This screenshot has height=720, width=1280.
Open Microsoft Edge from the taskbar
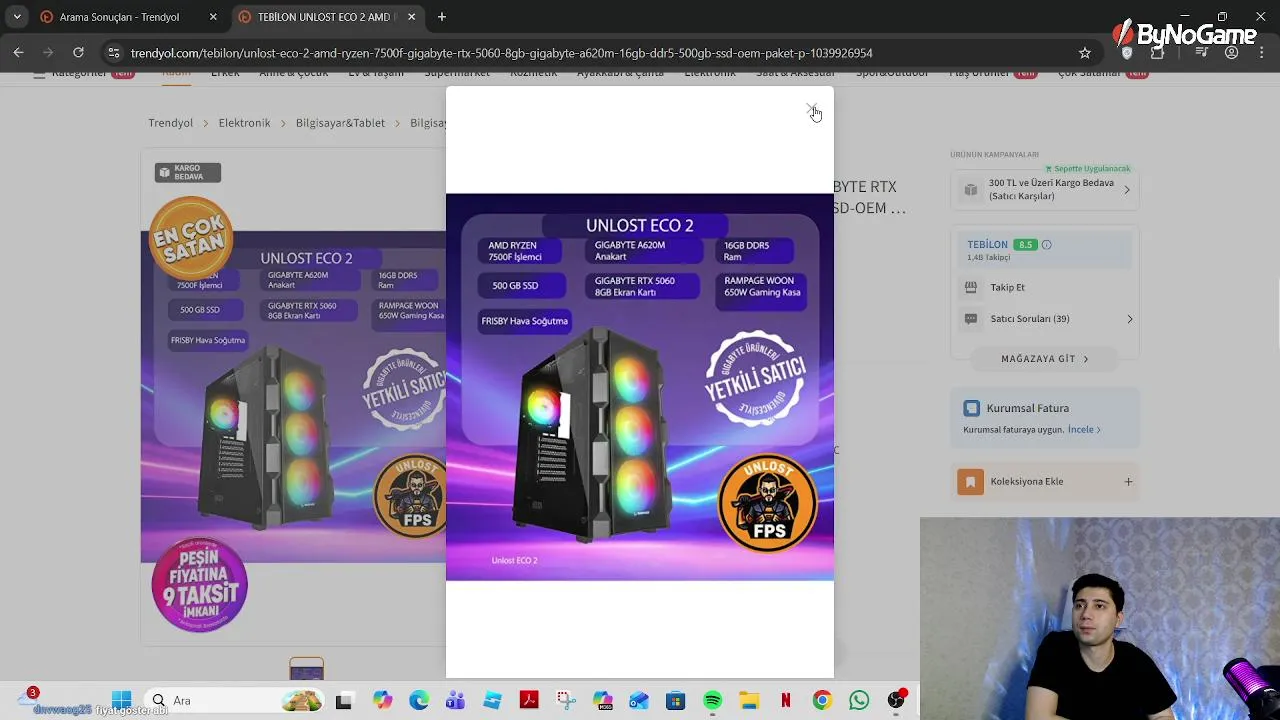click(x=419, y=700)
